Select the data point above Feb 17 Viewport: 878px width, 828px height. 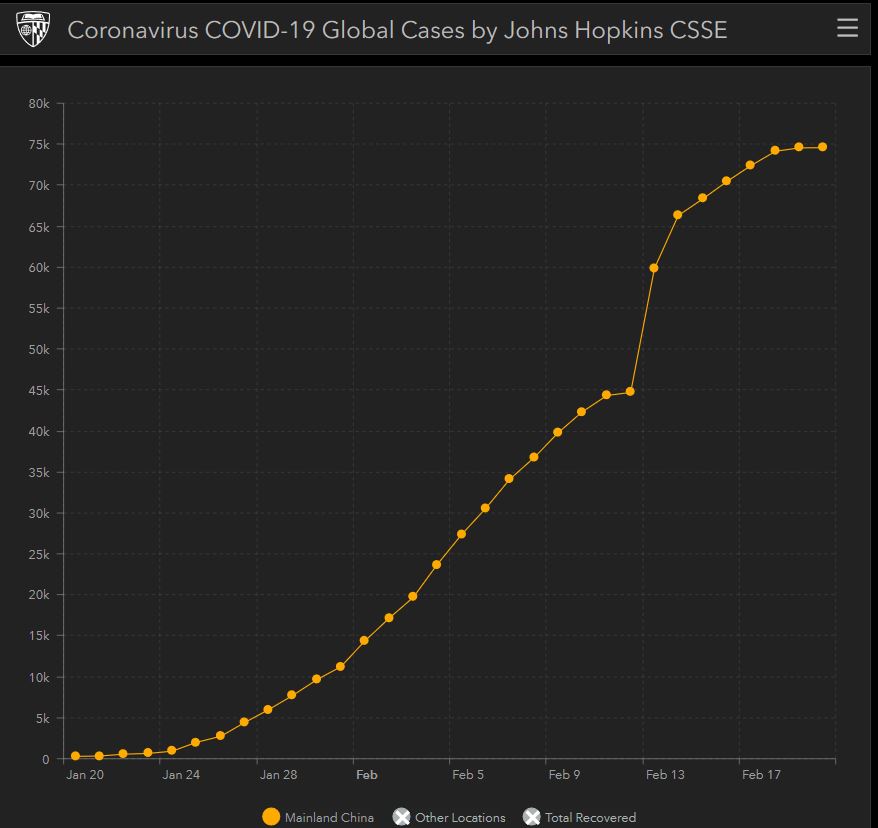coord(750,165)
